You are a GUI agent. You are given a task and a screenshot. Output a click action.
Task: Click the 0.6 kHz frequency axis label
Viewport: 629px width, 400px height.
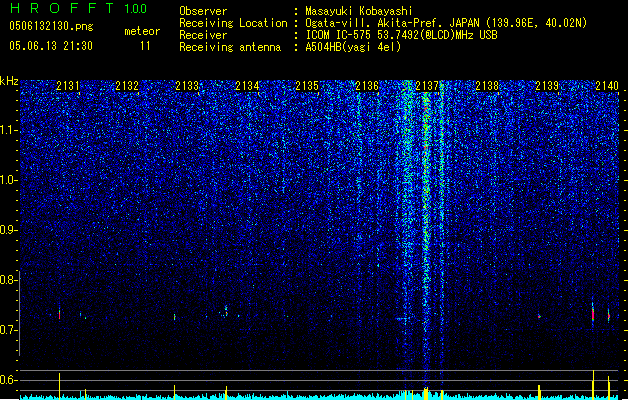[x=8, y=380]
